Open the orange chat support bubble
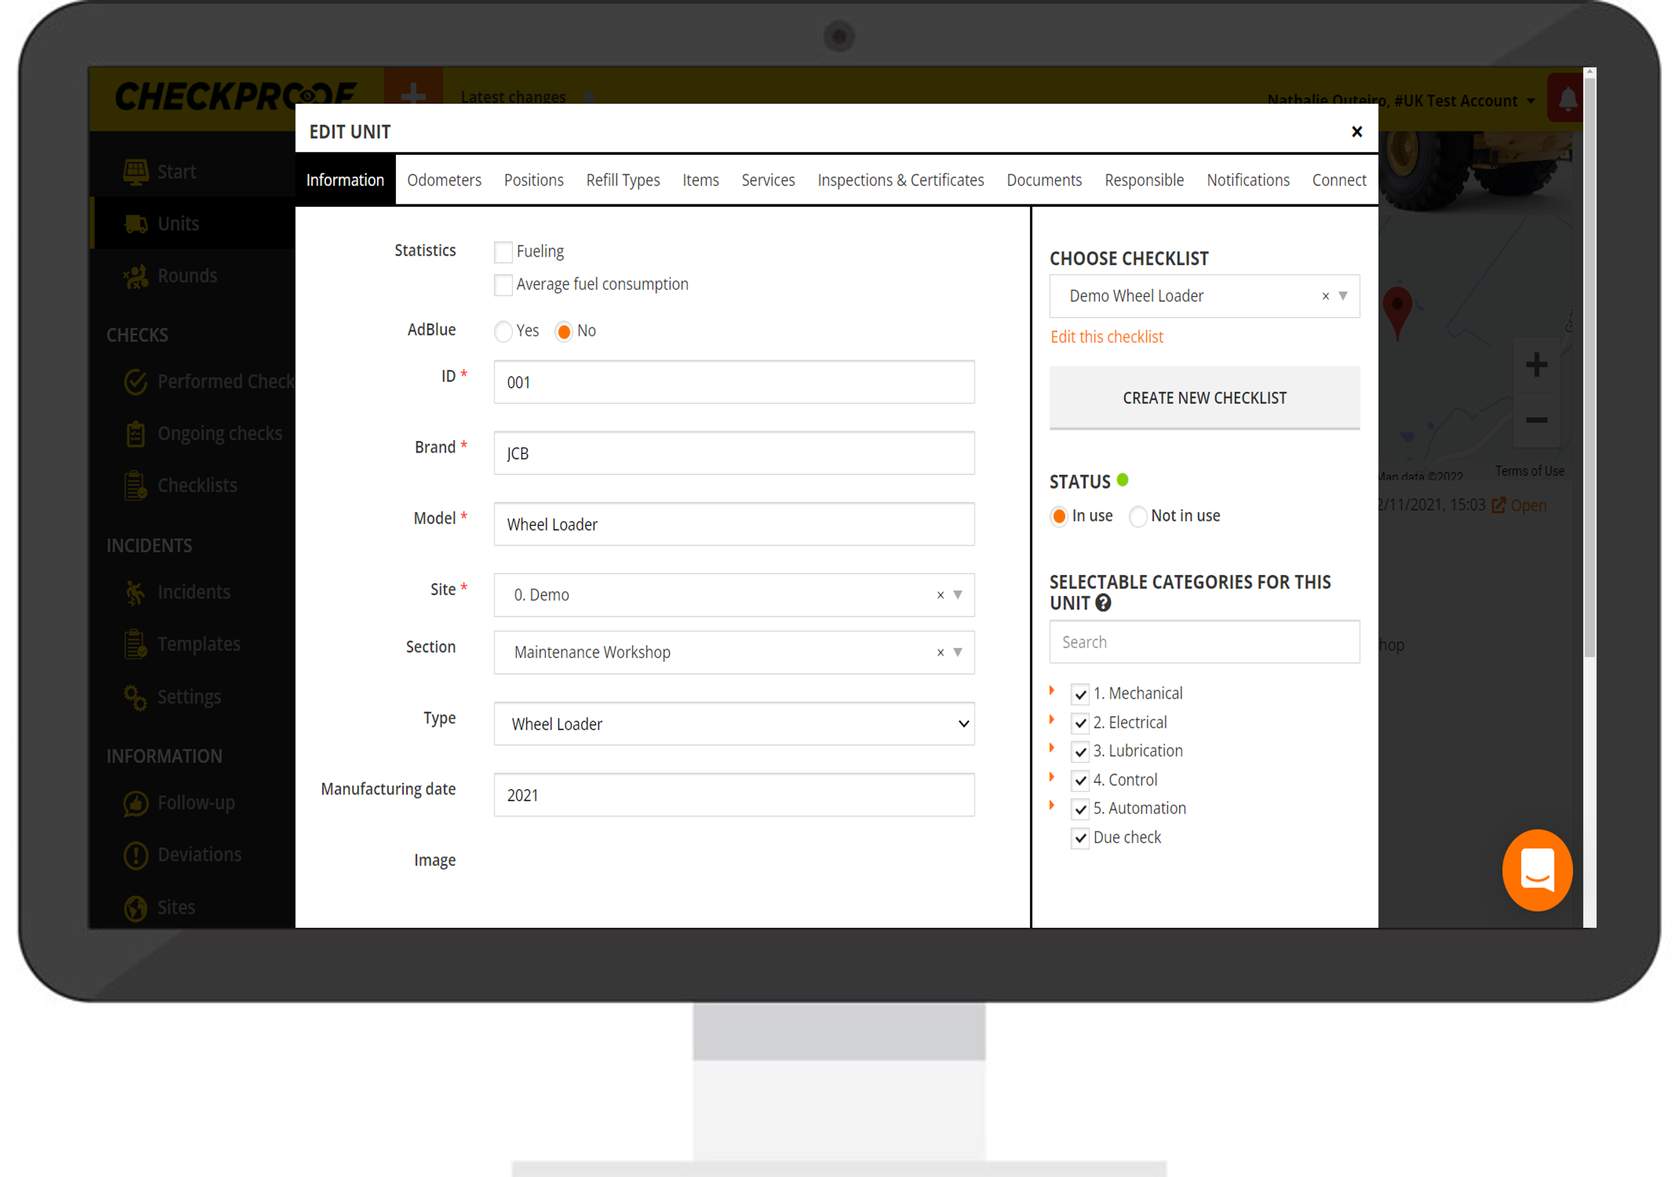Viewport: 1680px width, 1177px height. (1537, 870)
